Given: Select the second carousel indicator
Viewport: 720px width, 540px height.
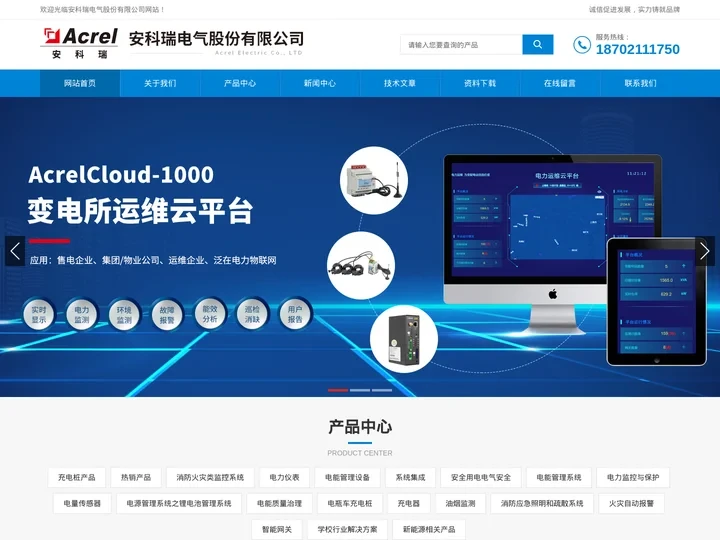Looking at the screenshot, I should point(360,390).
